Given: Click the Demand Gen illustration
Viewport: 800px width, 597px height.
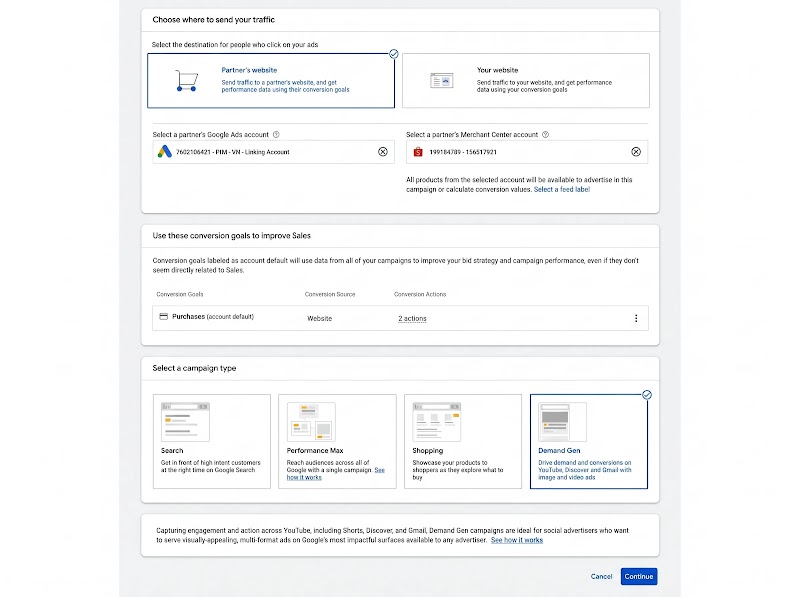Looking at the screenshot, I should [562, 422].
